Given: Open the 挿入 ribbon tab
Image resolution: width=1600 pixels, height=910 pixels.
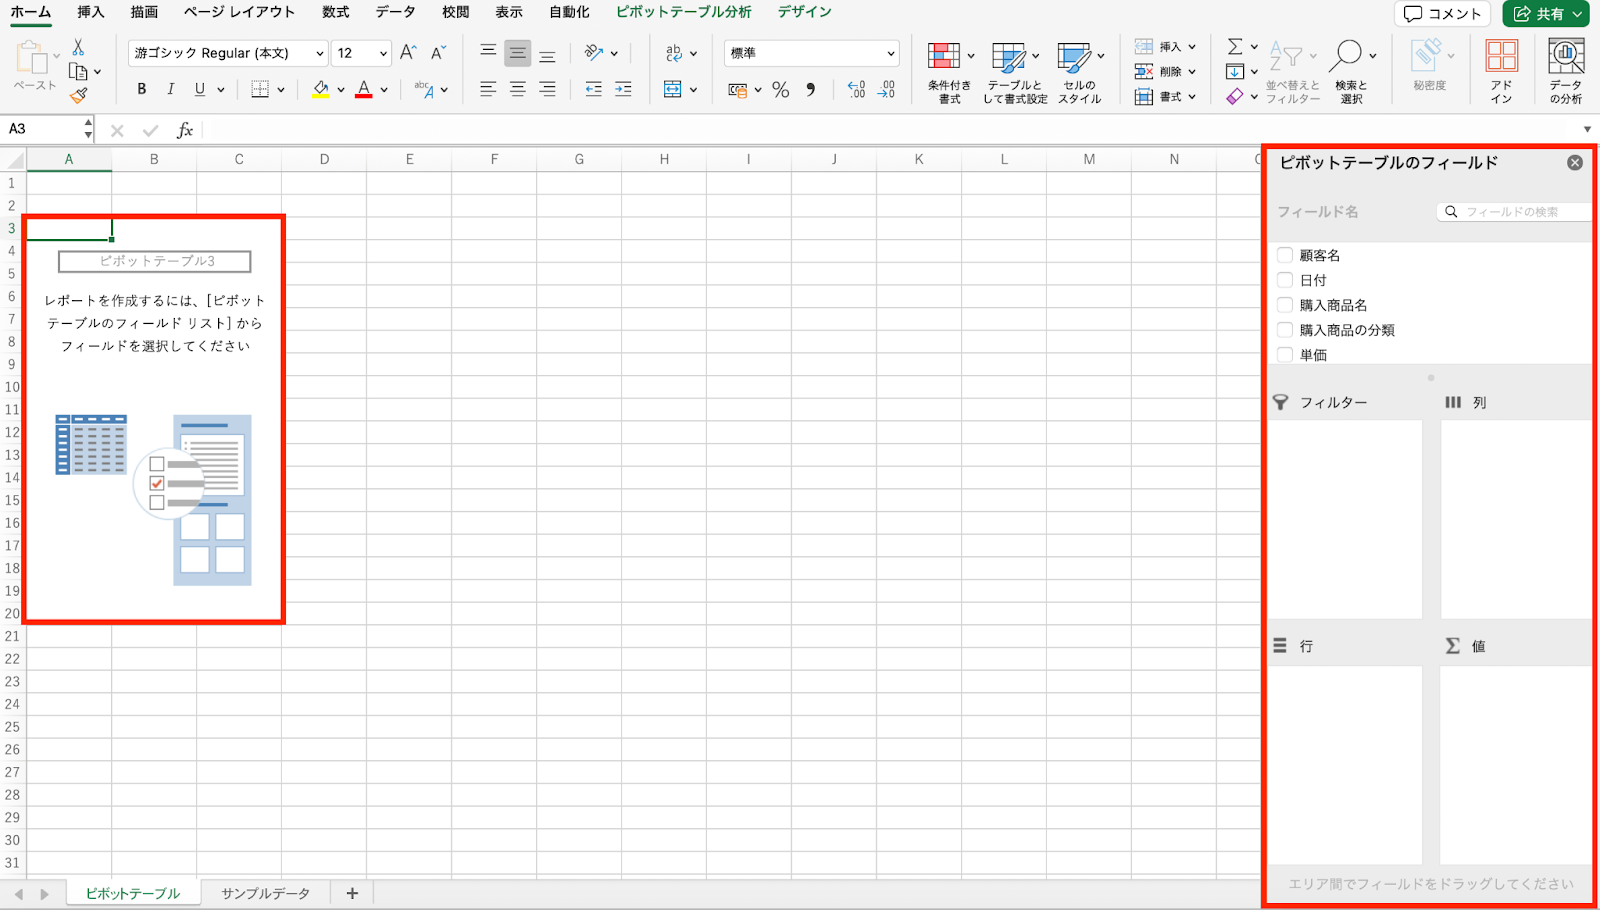Looking at the screenshot, I should click(91, 12).
